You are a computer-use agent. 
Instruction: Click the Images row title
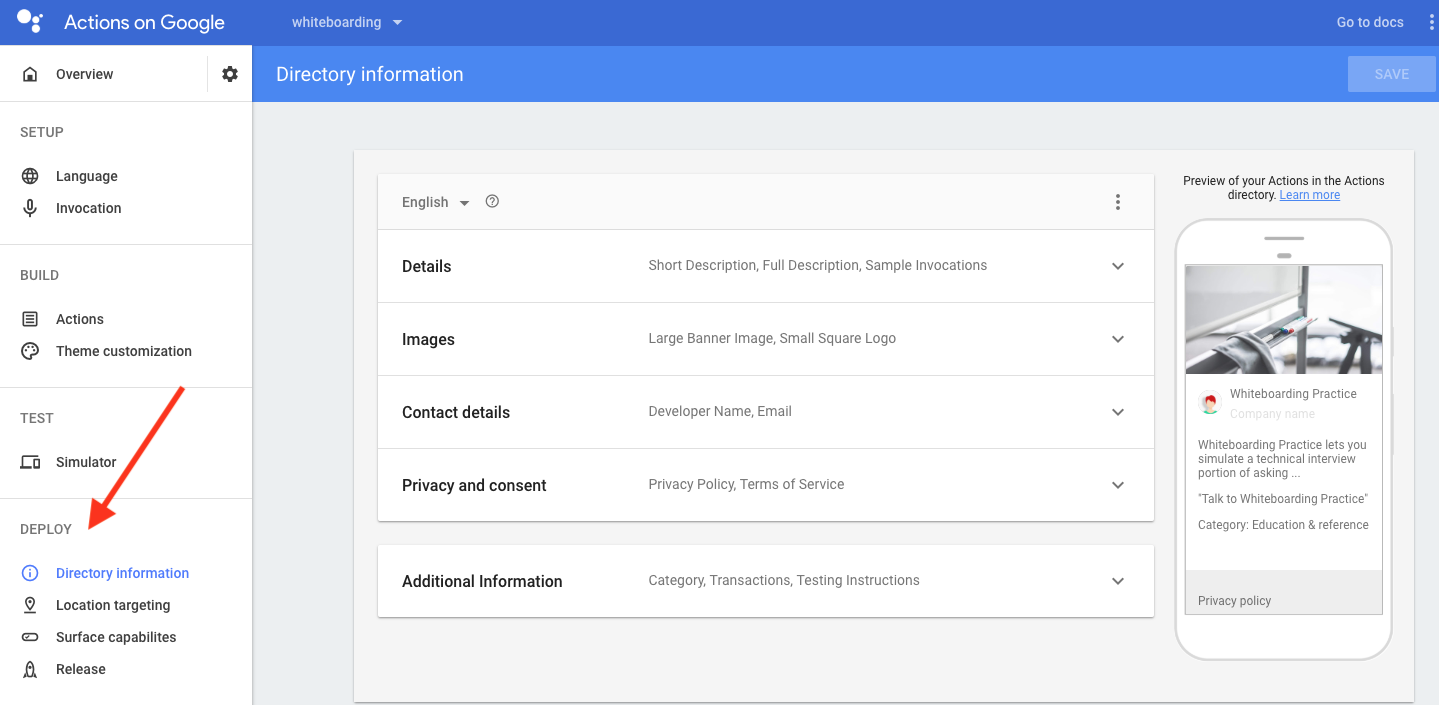coord(428,339)
